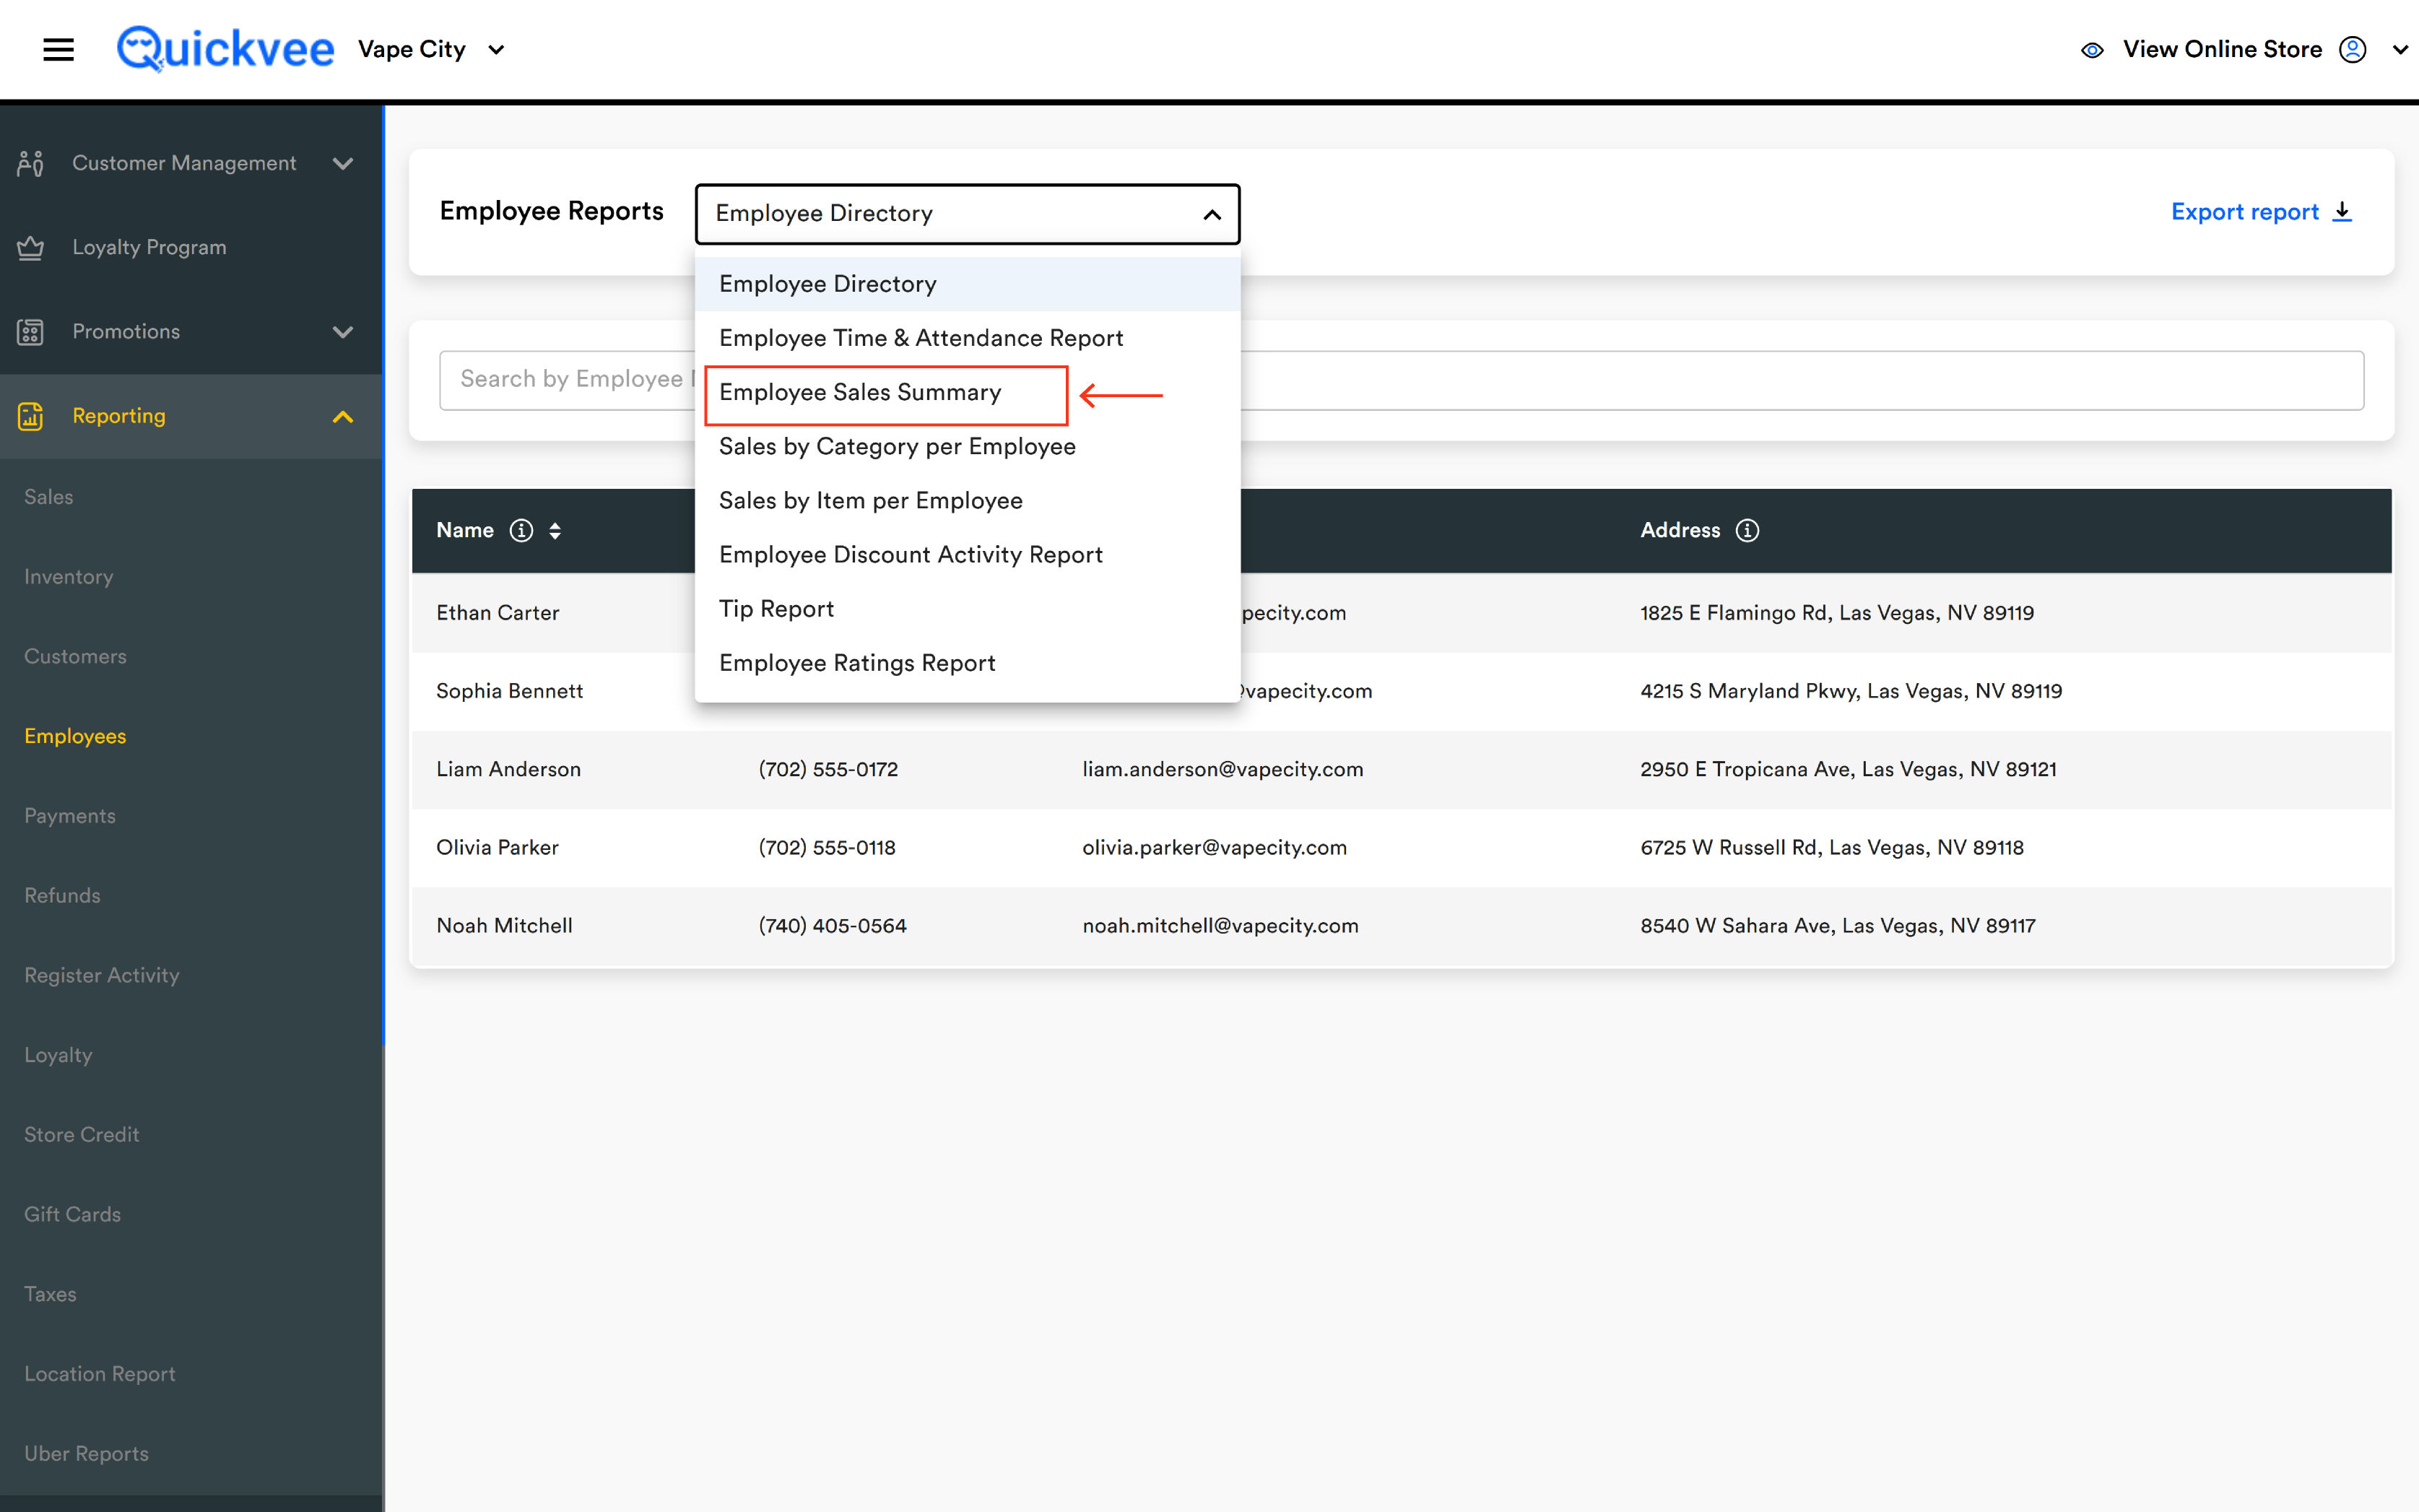The height and width of the screenshot is (1512, 2419).
Task: Collapse the Employee Reports dropdown
Action: 1212,214
